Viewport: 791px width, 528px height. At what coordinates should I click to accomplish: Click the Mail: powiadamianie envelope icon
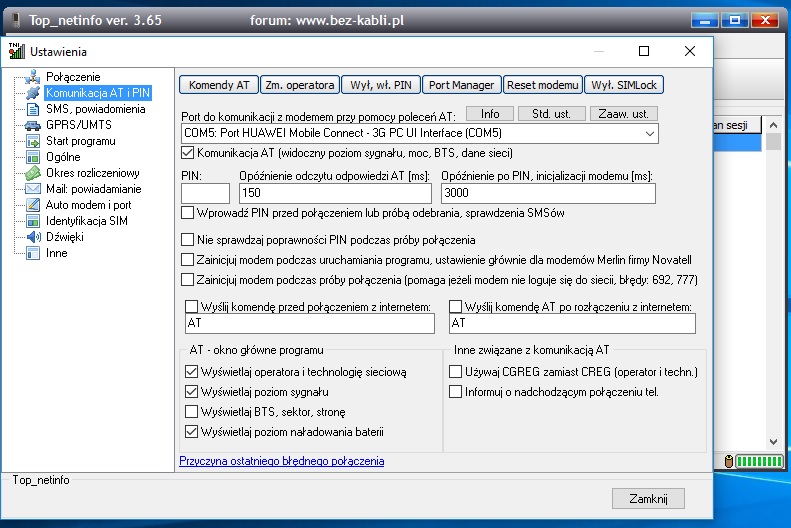pyautogui.click(x=33, y=189)
